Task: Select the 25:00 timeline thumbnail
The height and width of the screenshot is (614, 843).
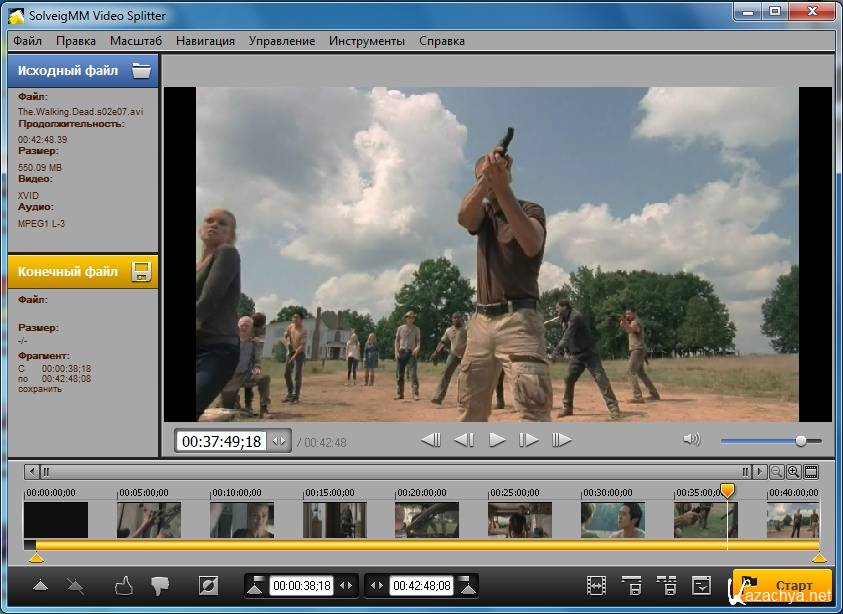Action: click(519, 520)
